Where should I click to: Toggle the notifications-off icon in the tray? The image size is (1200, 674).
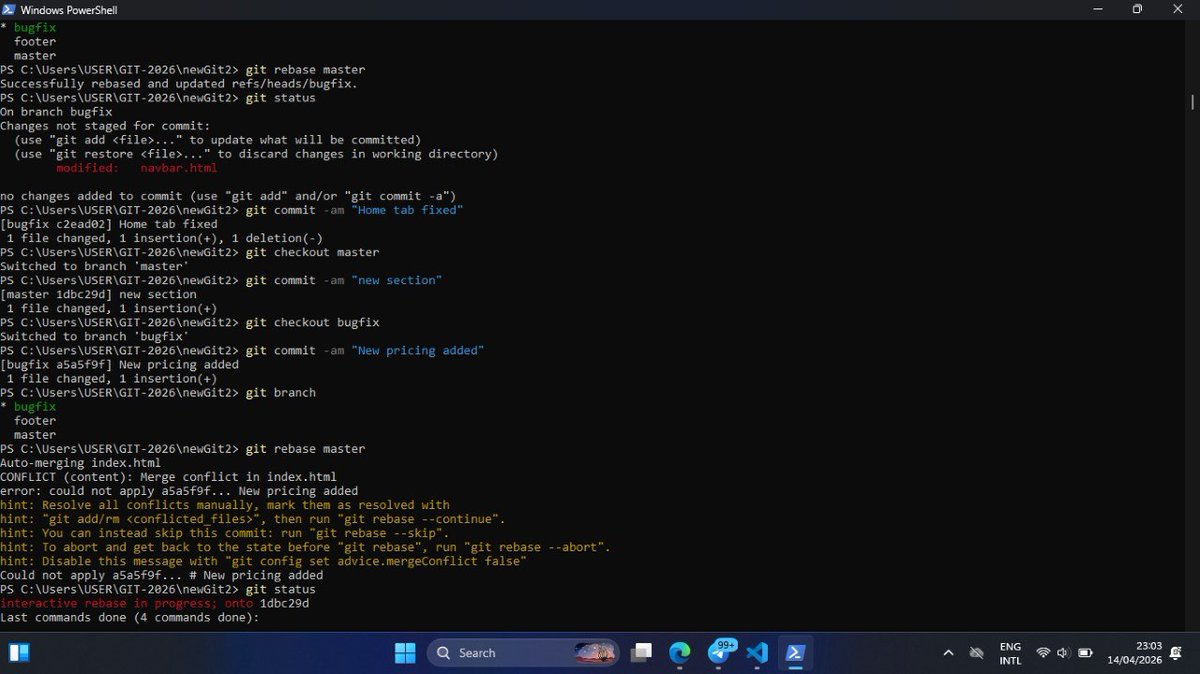976,652
